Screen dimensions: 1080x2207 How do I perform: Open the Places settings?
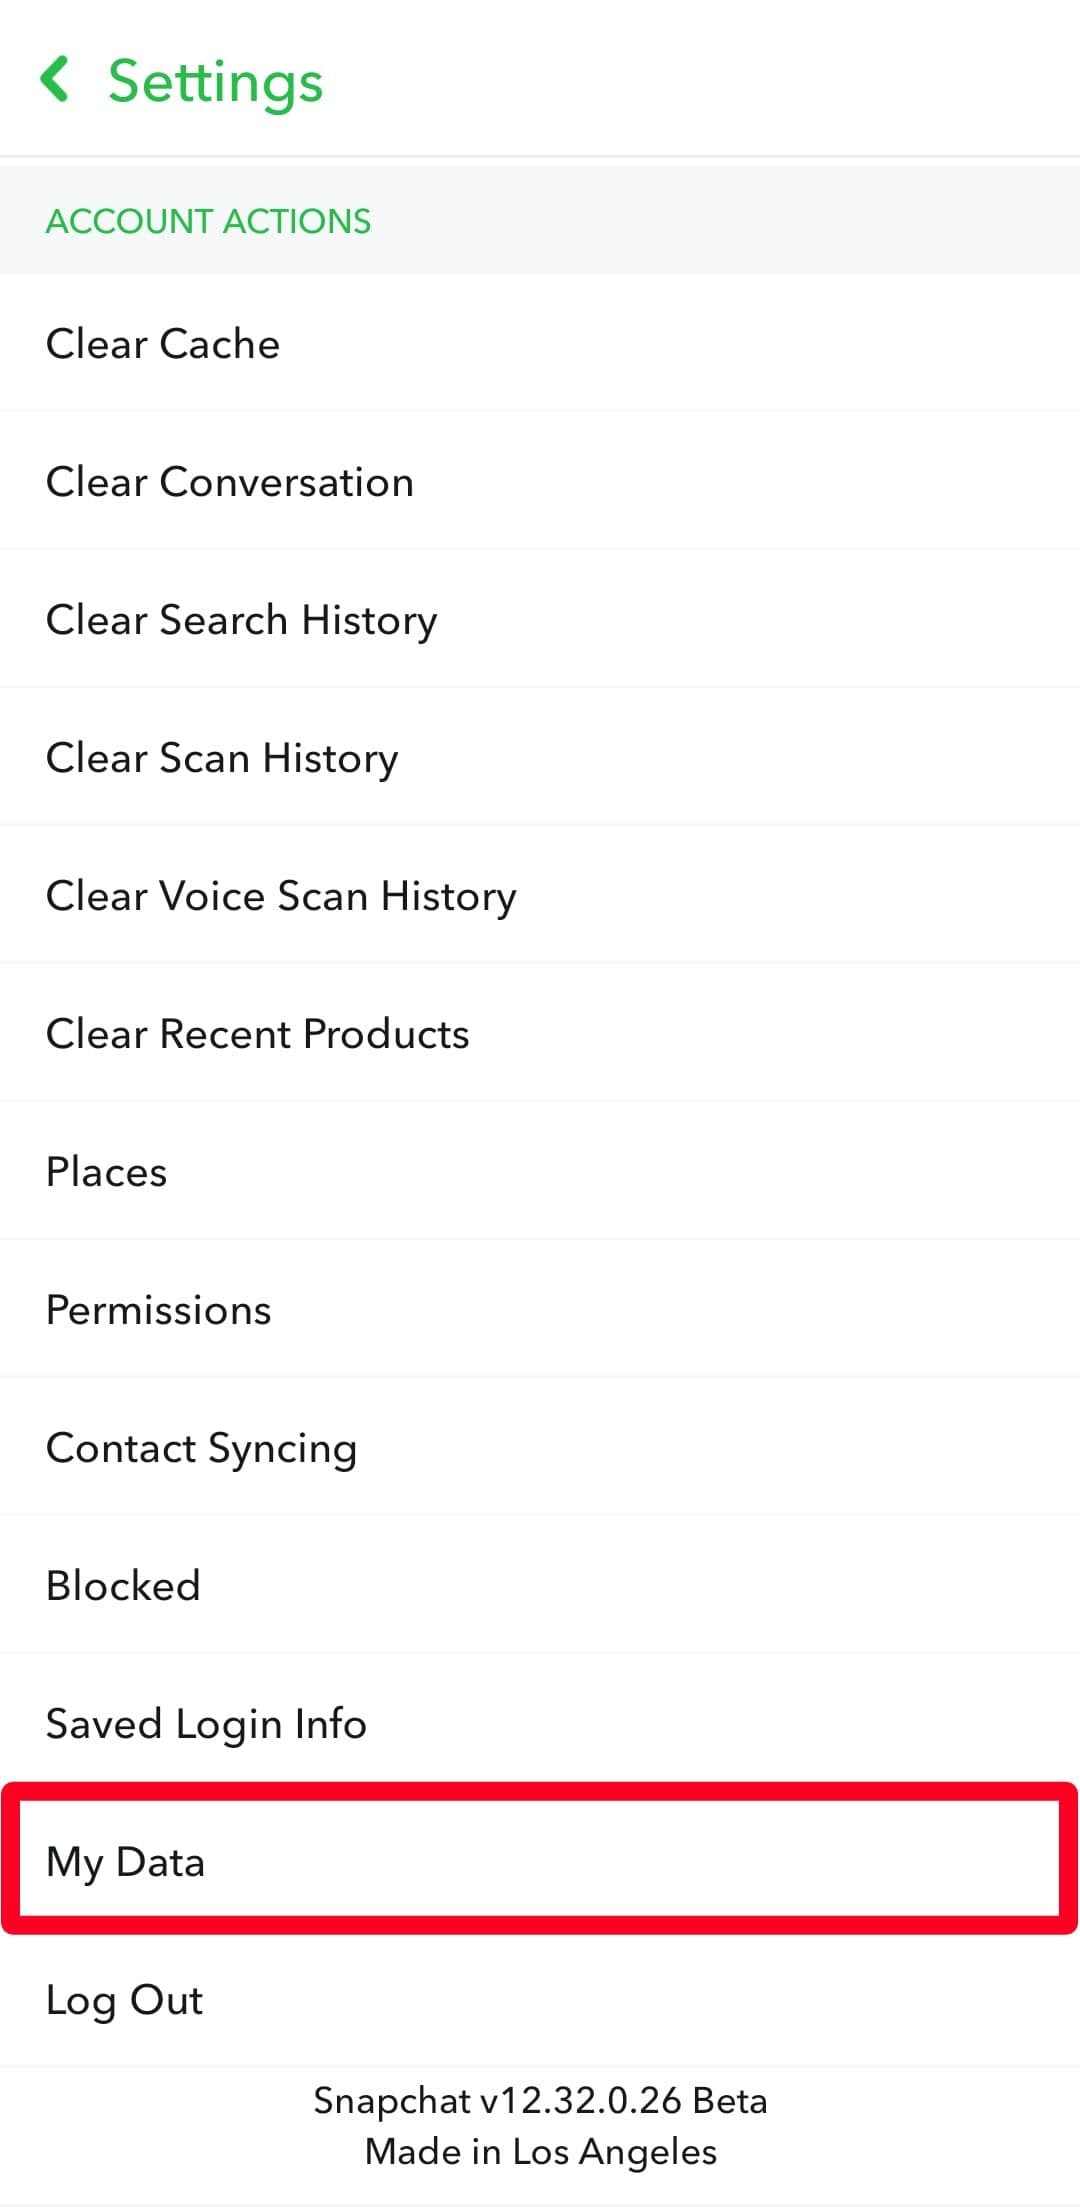[107, 1172]
